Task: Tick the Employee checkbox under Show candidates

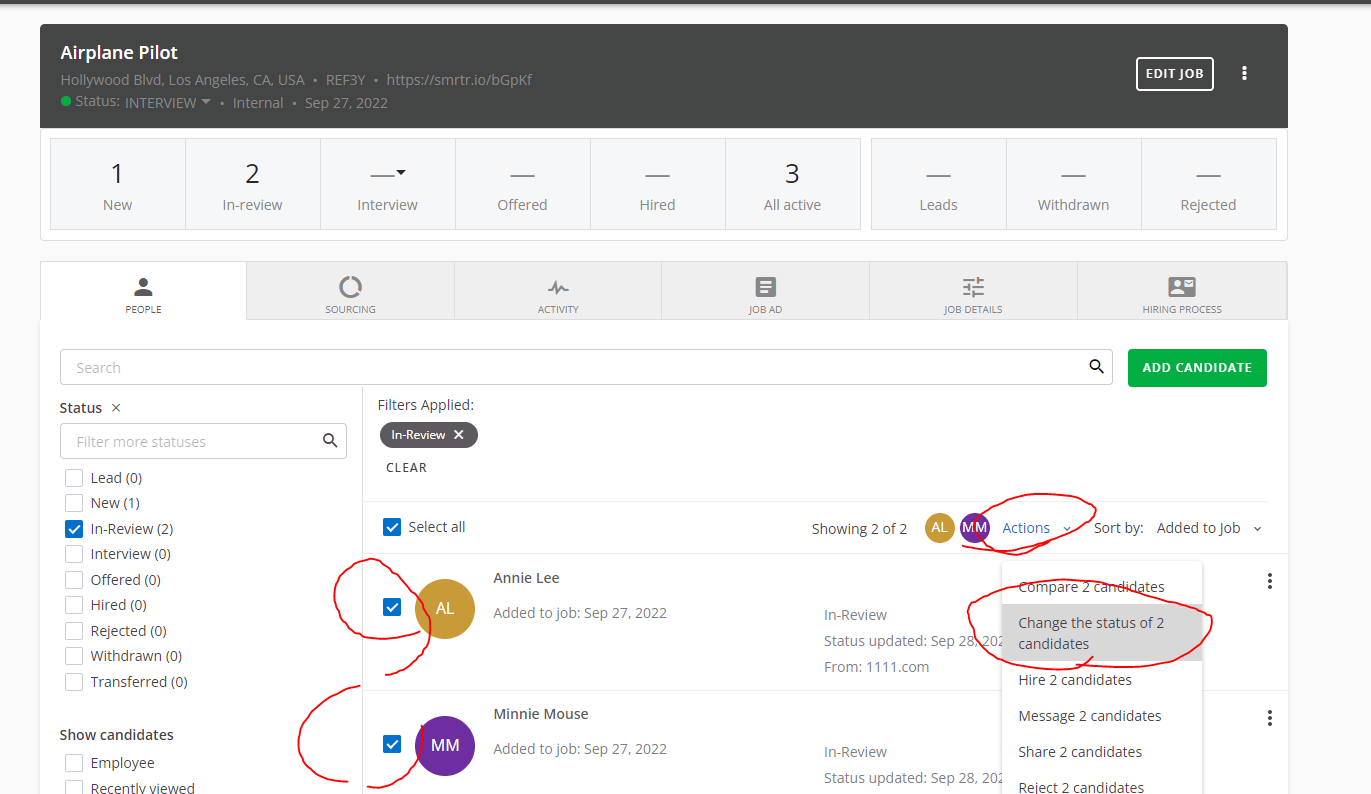Action: (x=73, y=763)
